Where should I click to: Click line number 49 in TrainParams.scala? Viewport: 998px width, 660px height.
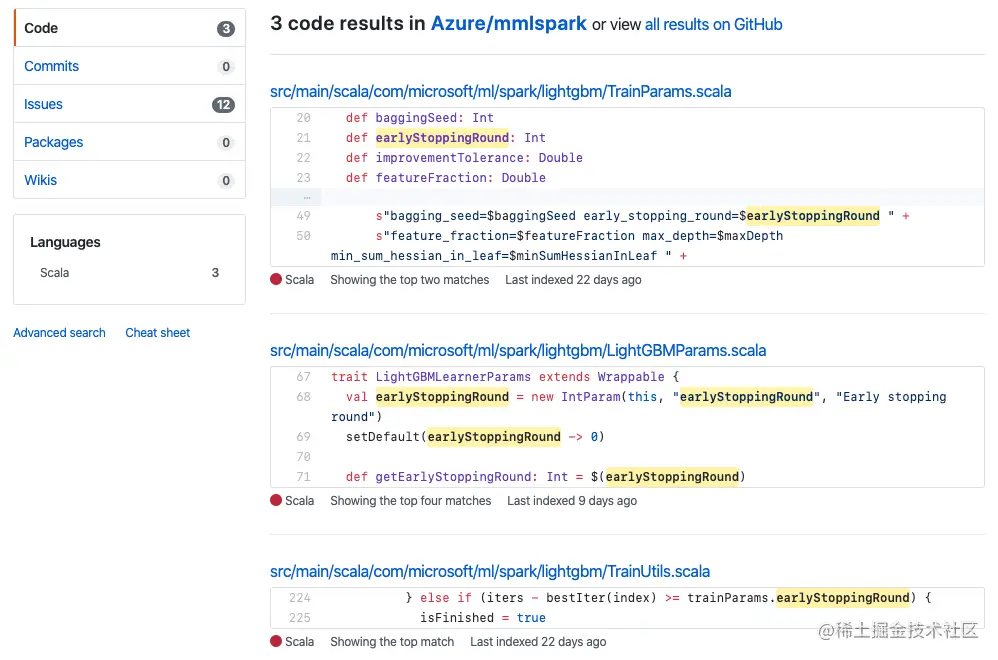point(304,216)
